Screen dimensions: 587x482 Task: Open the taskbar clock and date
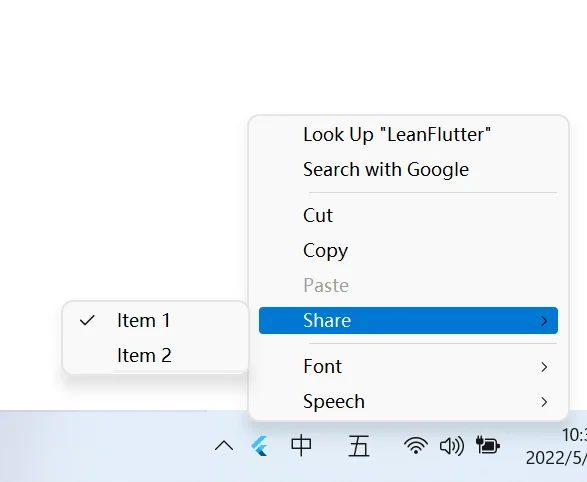[x=556, y=446]
